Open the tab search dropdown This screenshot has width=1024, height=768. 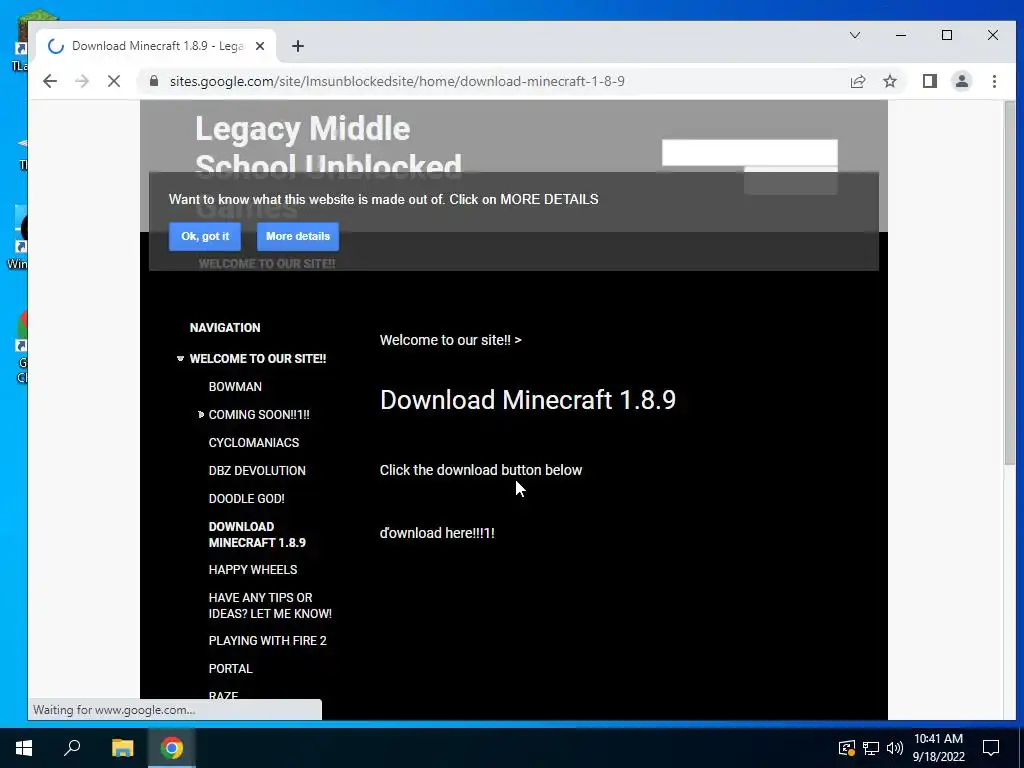point(854,35)
